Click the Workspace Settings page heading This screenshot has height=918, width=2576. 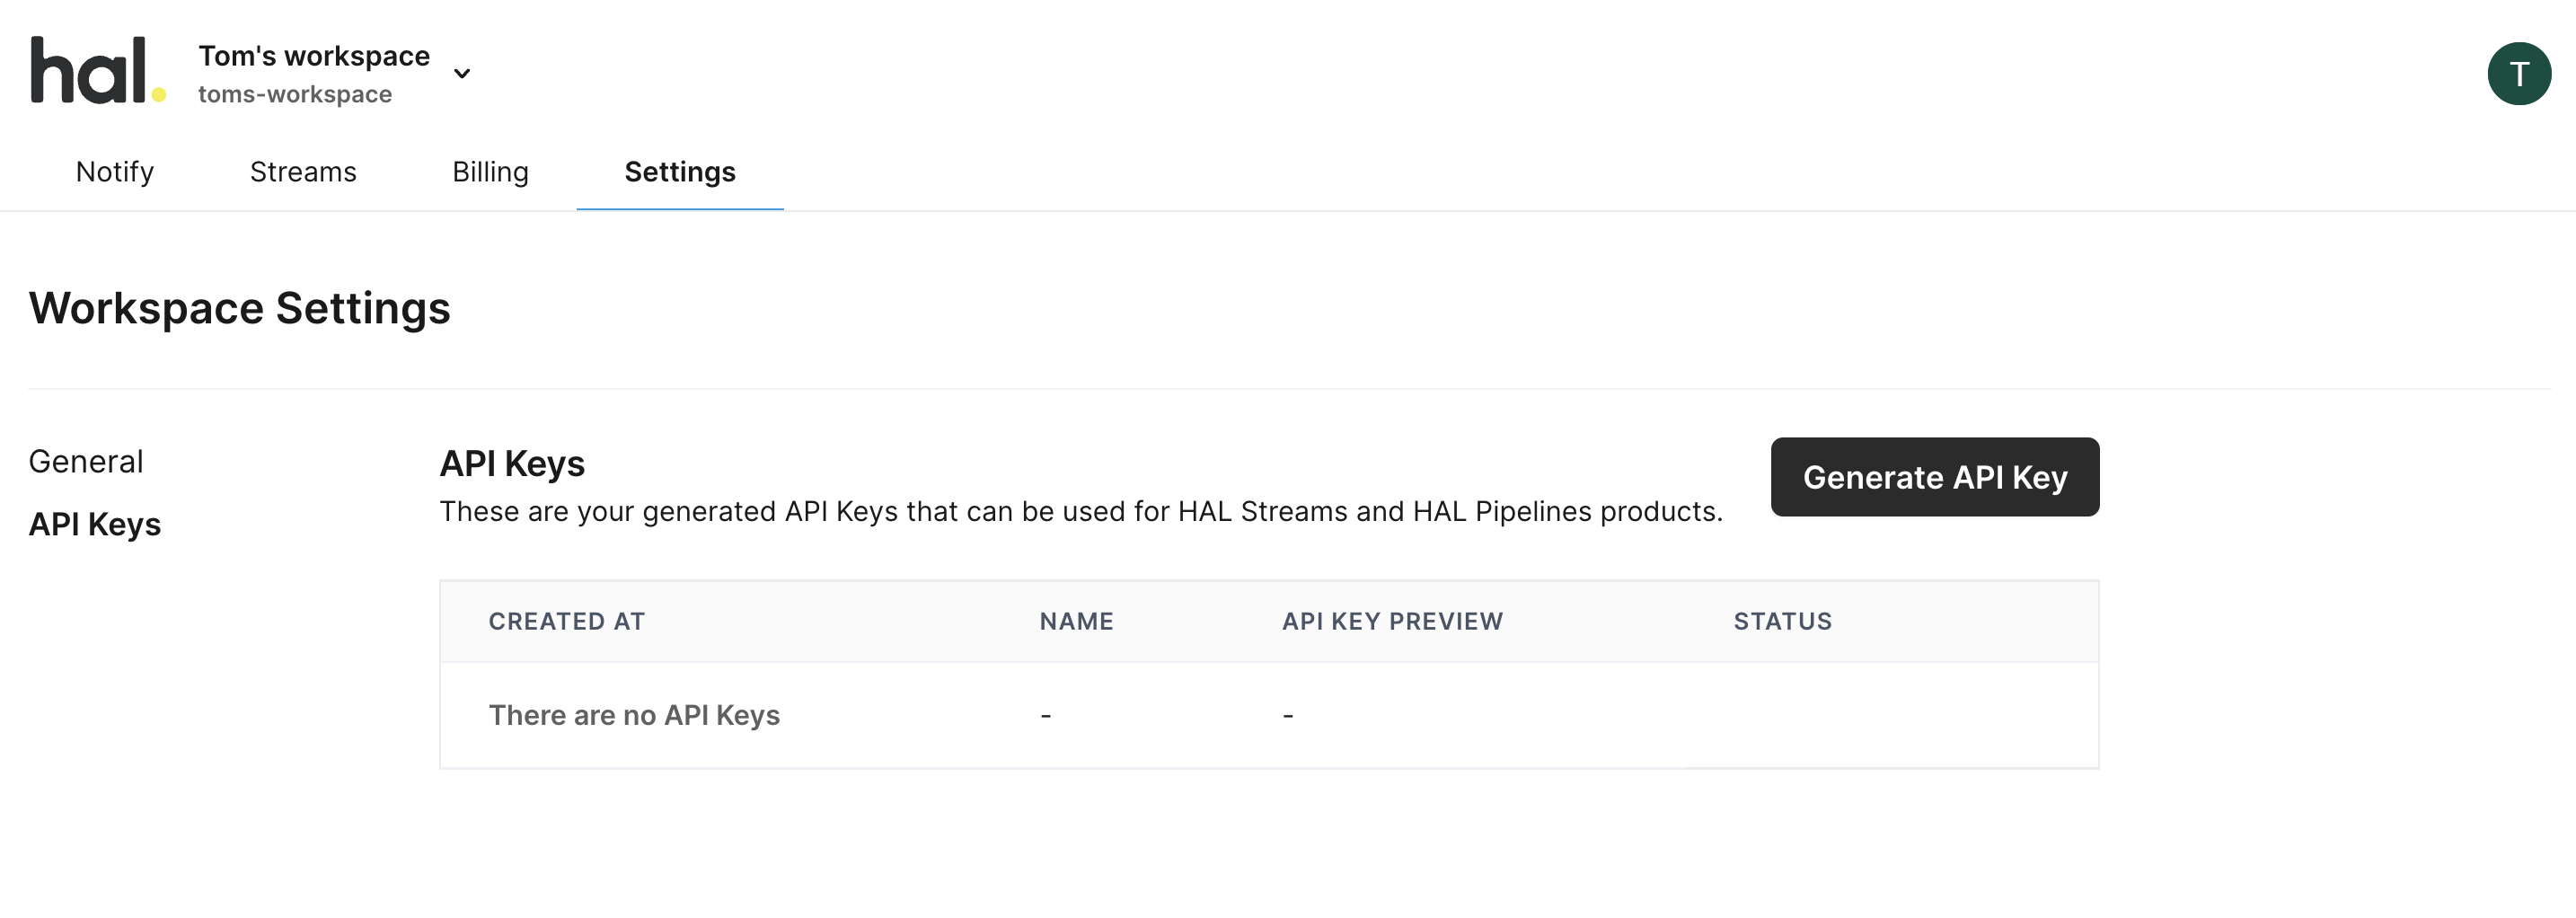pyautogui.click(x=240, y=308)
